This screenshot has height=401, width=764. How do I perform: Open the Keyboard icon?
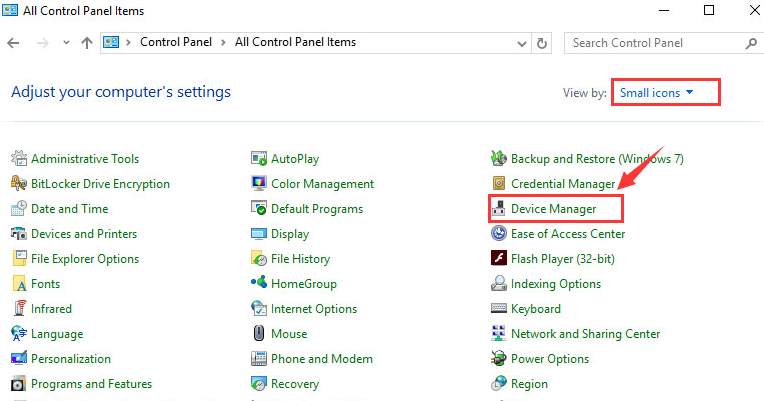498,308
